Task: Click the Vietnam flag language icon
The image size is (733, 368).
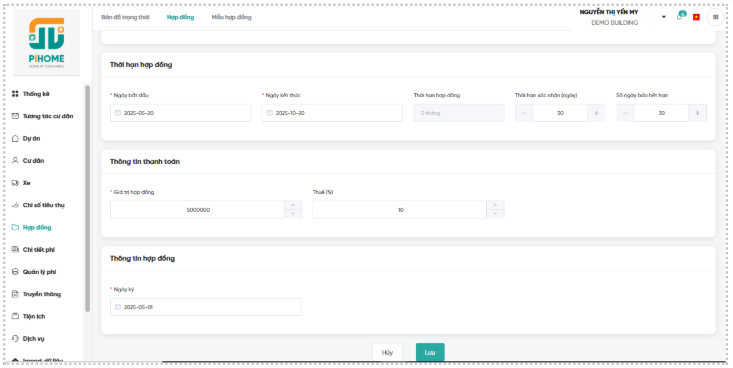Action: point(696,17)
